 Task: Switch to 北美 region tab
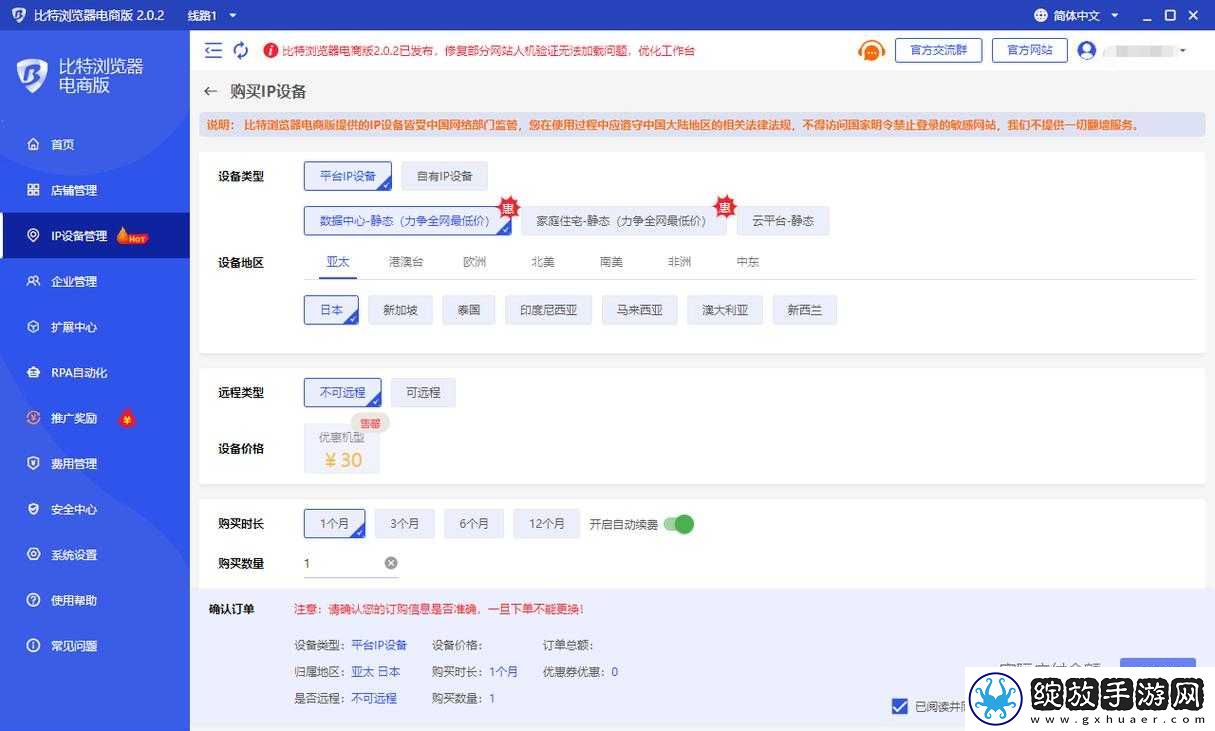543,262
